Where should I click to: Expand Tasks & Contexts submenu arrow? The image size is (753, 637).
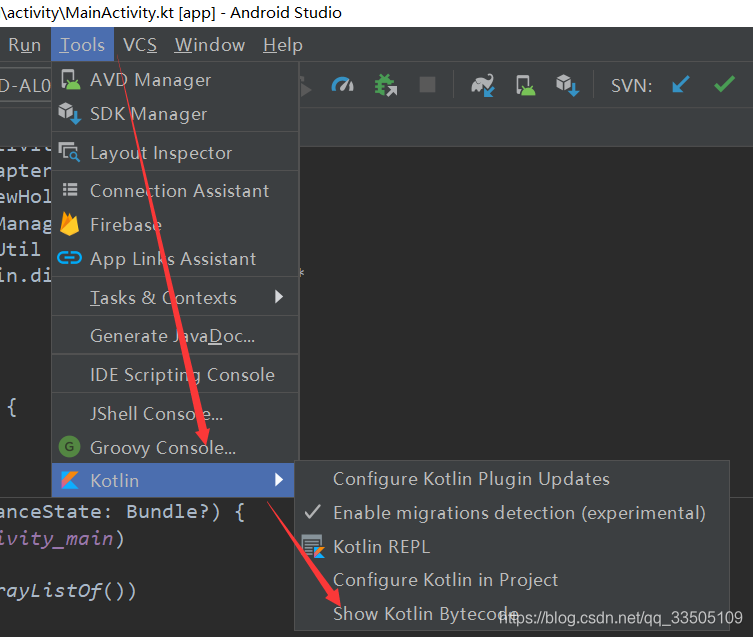(x=279, y=297)
